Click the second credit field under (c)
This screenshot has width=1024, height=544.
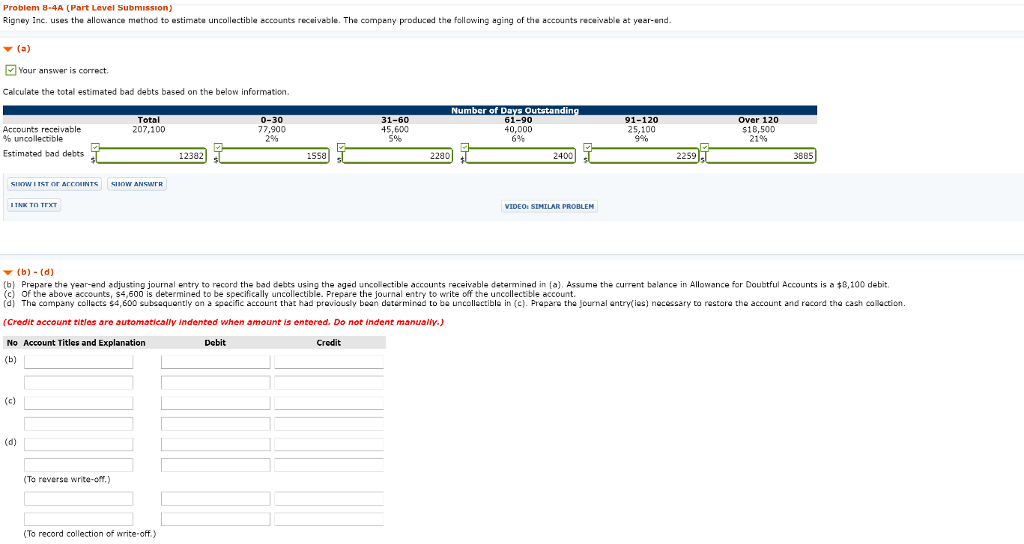tap(329, 424)
